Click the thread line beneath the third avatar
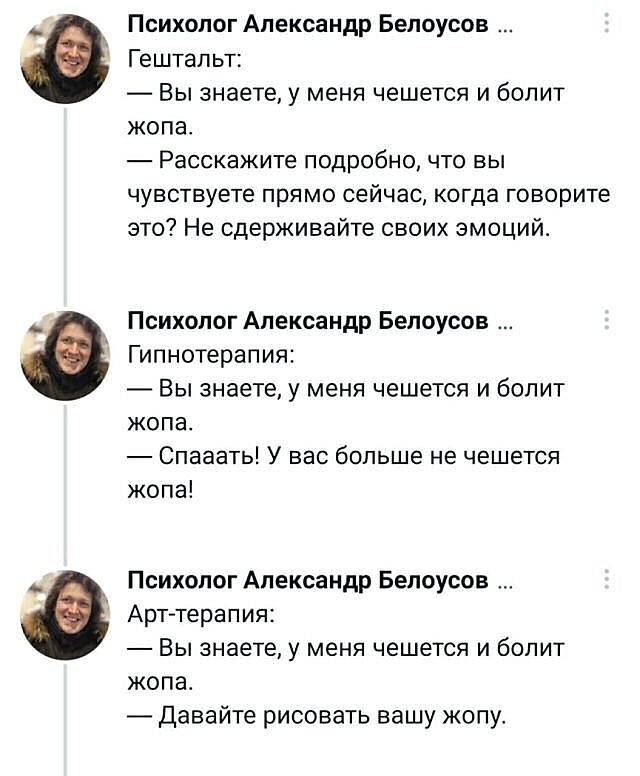The image size is (640, 776). 65,720
